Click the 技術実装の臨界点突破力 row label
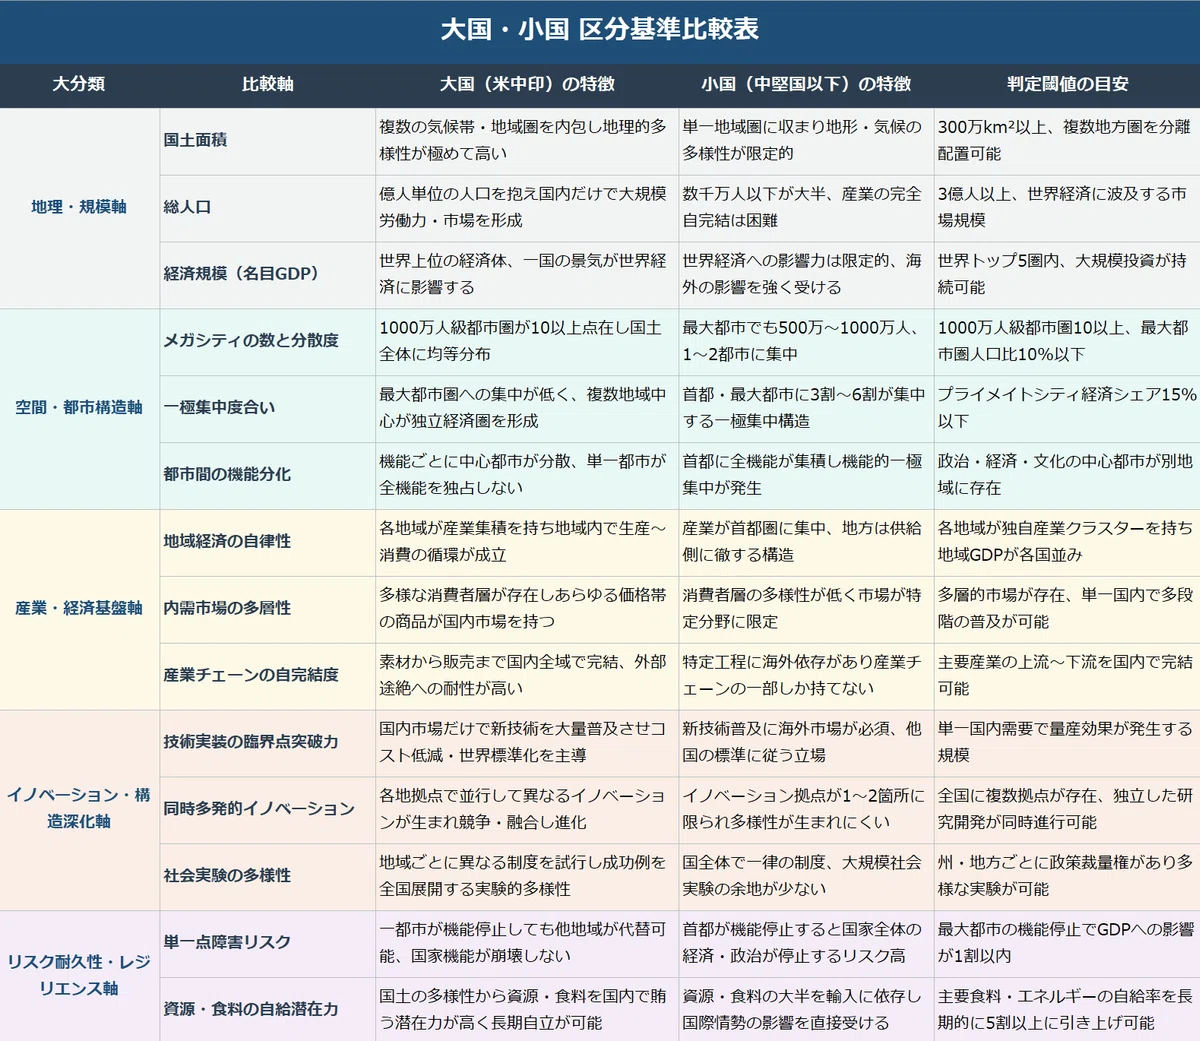Image resolution: width=1200 pixels, height=1041 pixels. (x=251, y=742)
